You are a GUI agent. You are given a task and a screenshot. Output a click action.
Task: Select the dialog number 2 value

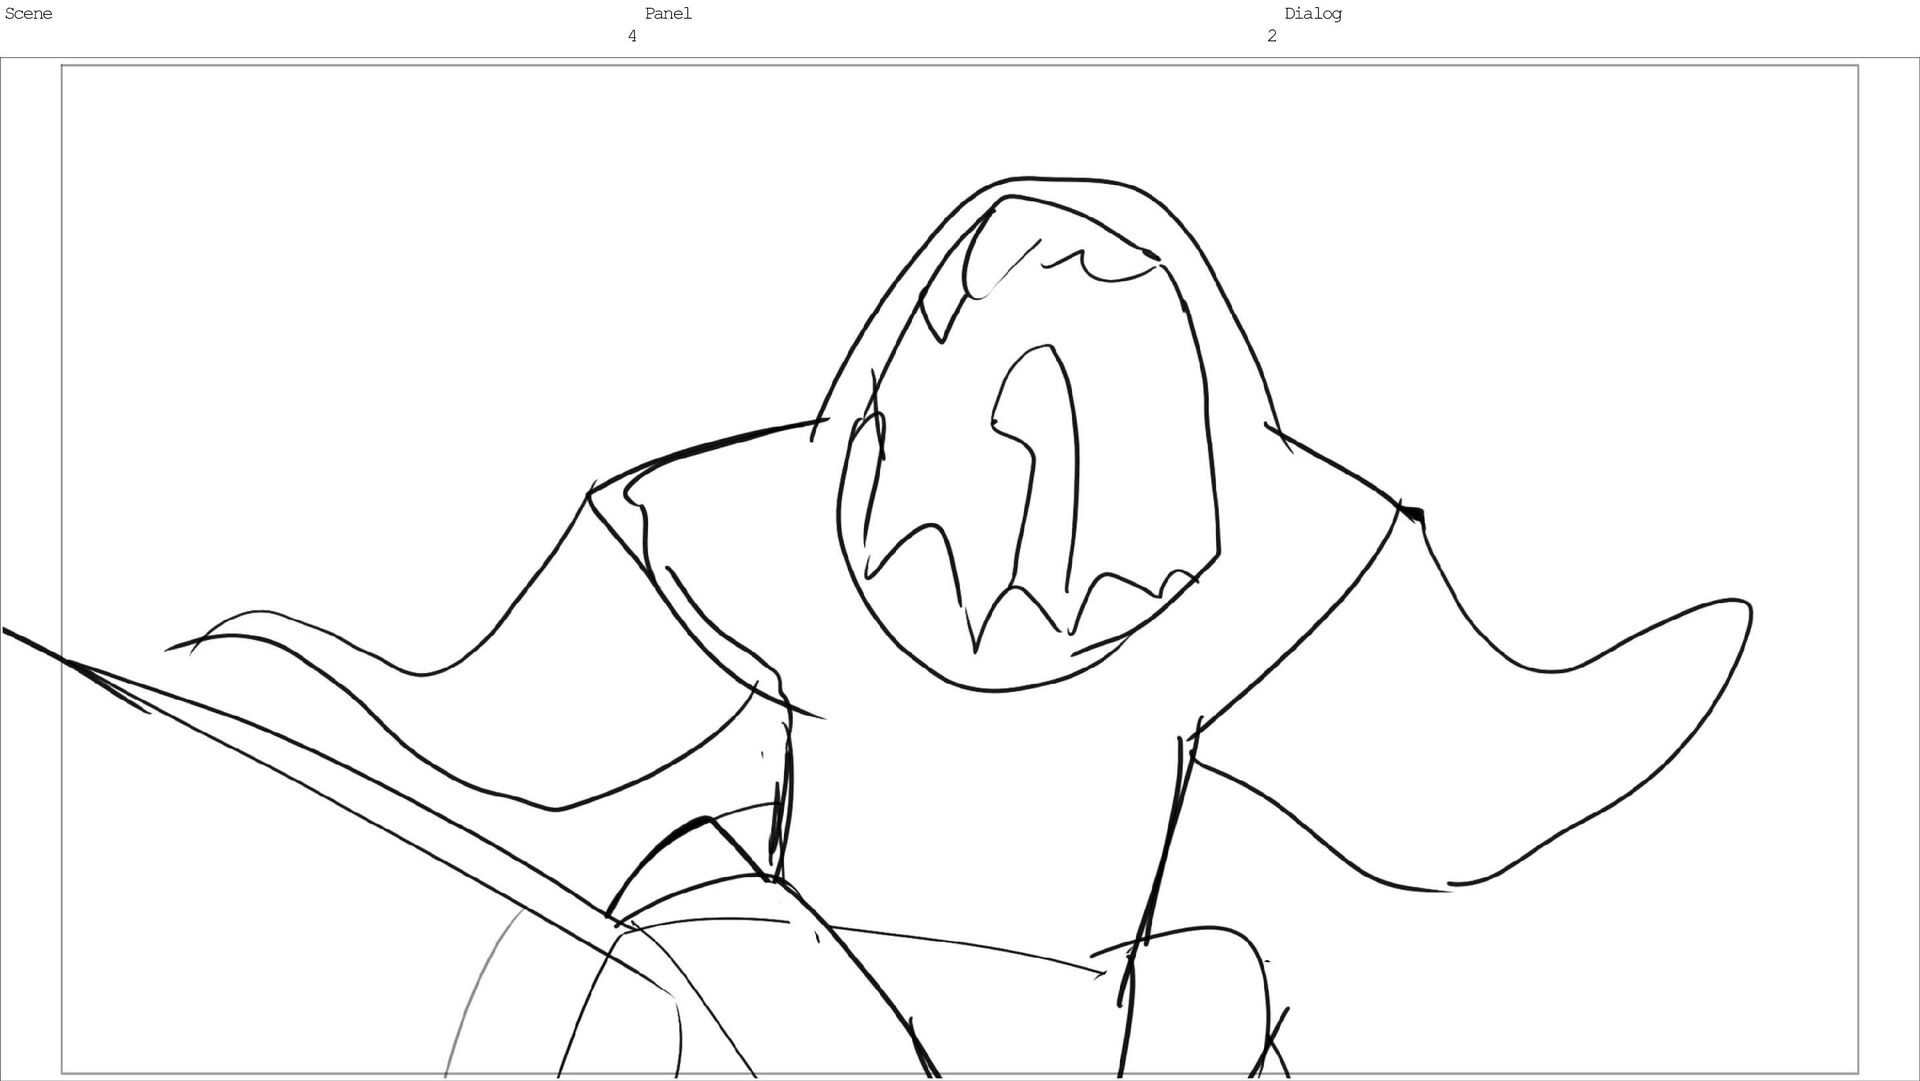pyautogui.click(x=1272, y=36)
